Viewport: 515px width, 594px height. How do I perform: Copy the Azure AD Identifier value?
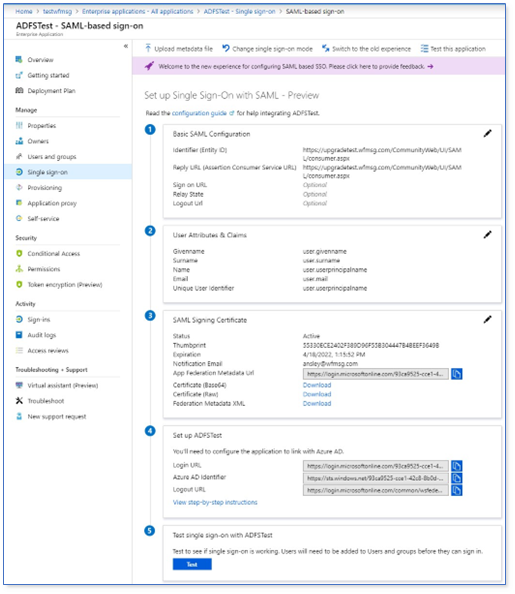coord(457,478)
